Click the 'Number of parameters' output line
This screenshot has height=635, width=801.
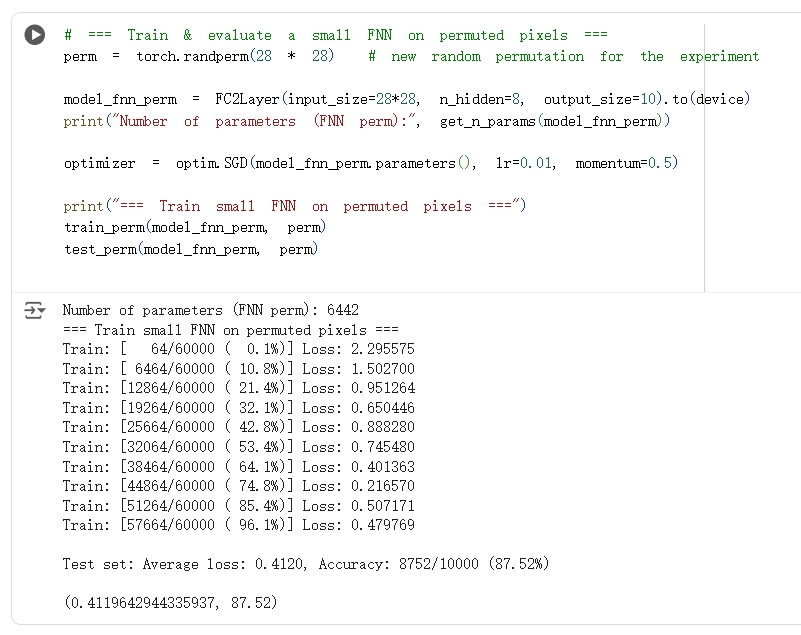[210, 310]
